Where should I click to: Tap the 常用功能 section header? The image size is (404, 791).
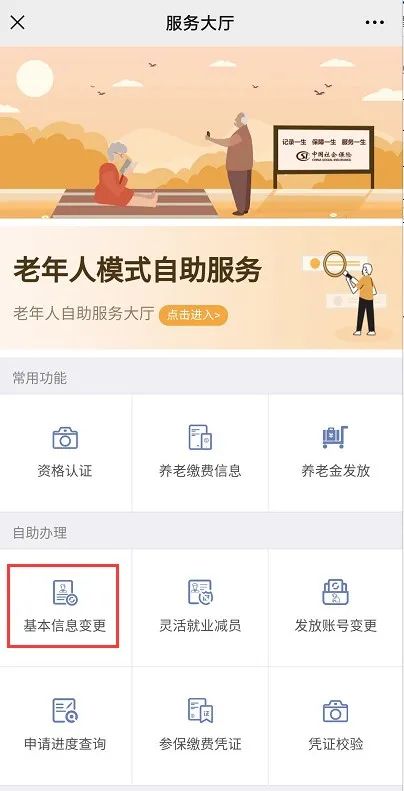click(x=39, y=378)
